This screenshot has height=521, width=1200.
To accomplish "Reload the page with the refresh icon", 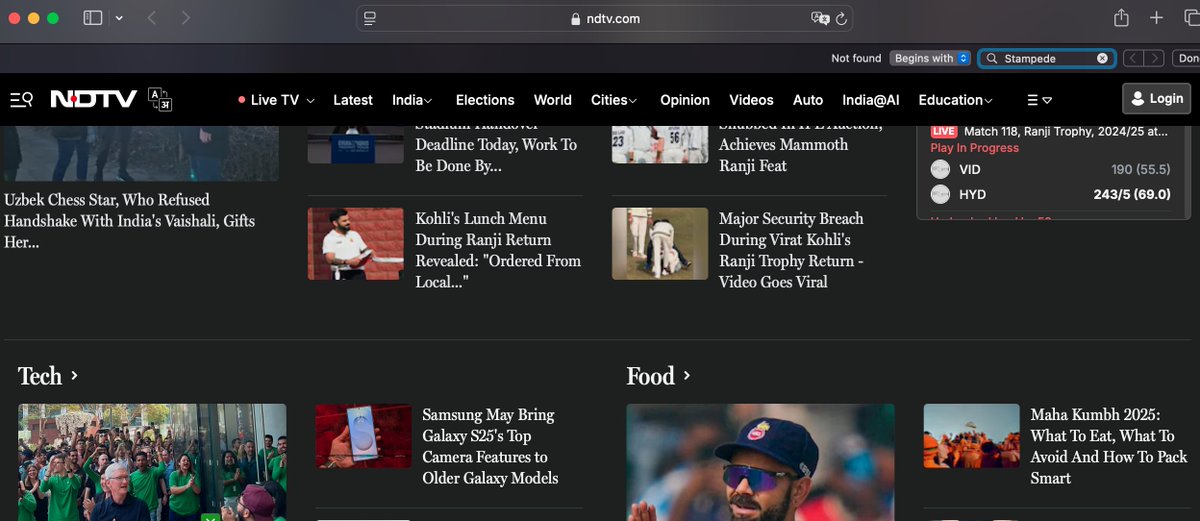I will (841, 18).
